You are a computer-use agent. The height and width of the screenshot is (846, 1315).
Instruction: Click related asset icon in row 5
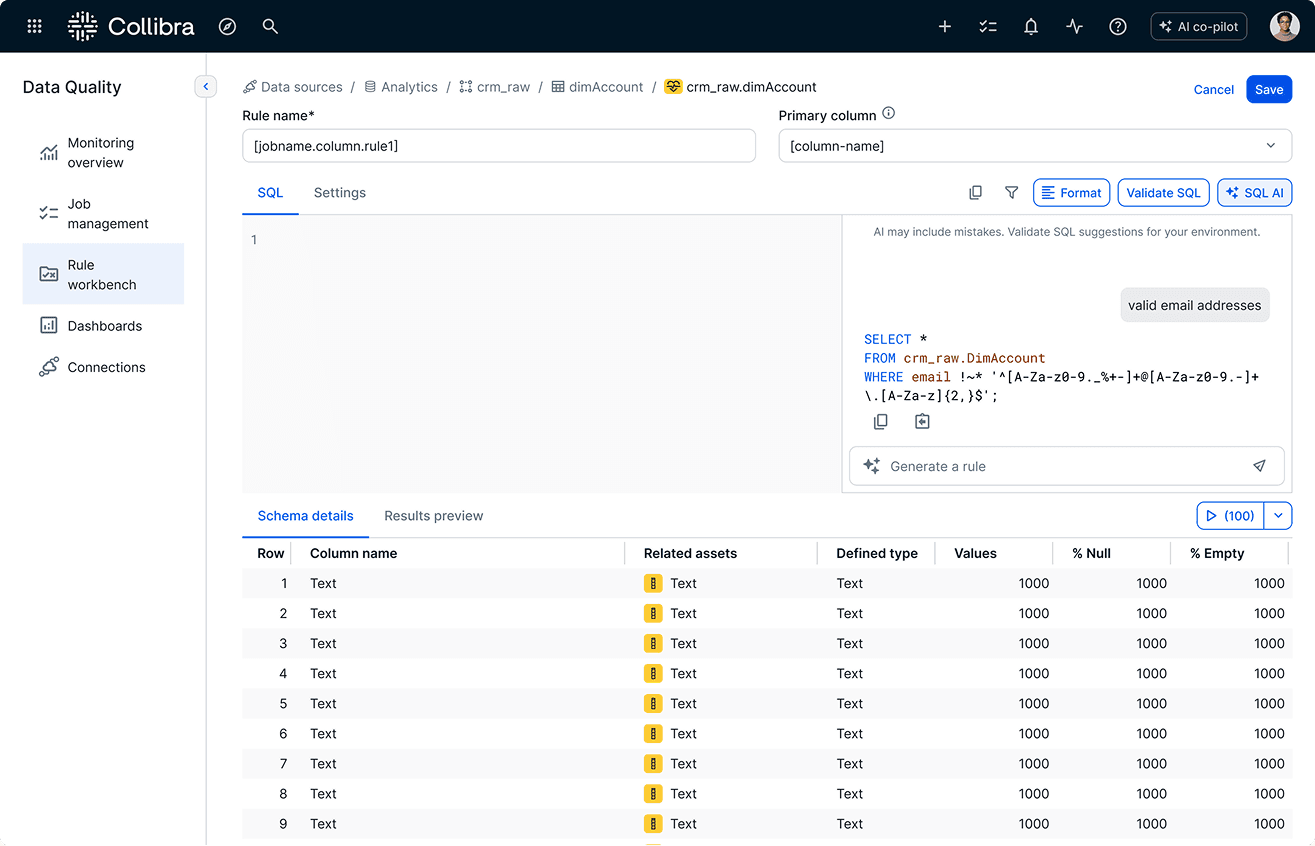pos(653,703)
